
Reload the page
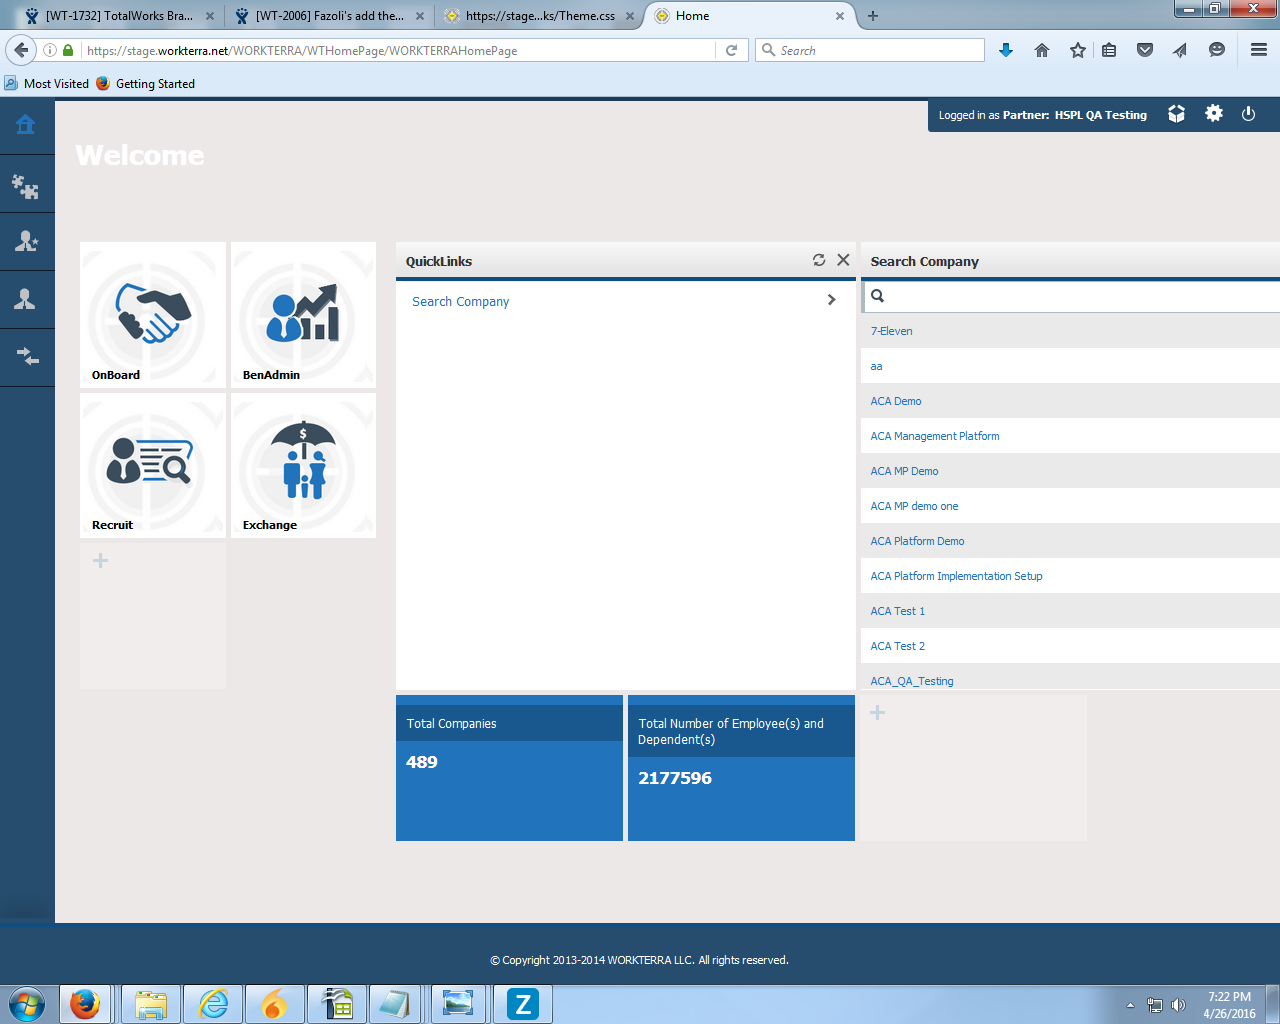click(731, 50)
